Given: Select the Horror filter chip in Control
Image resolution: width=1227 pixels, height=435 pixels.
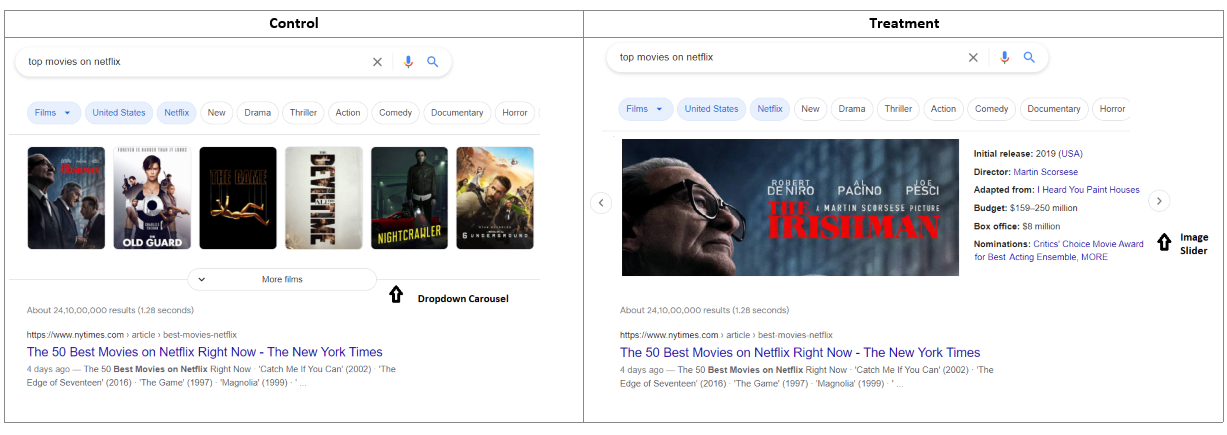Looking at the screenshot, I should [x=515, y=113].
